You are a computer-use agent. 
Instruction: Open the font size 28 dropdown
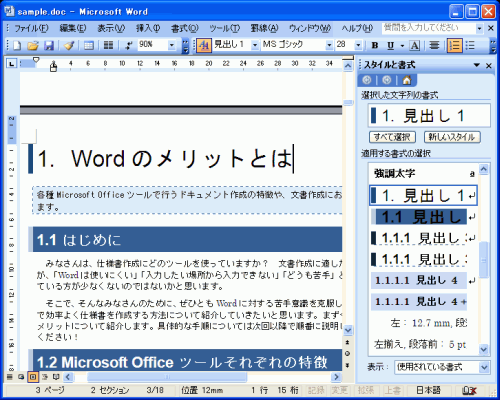[358, 45]
